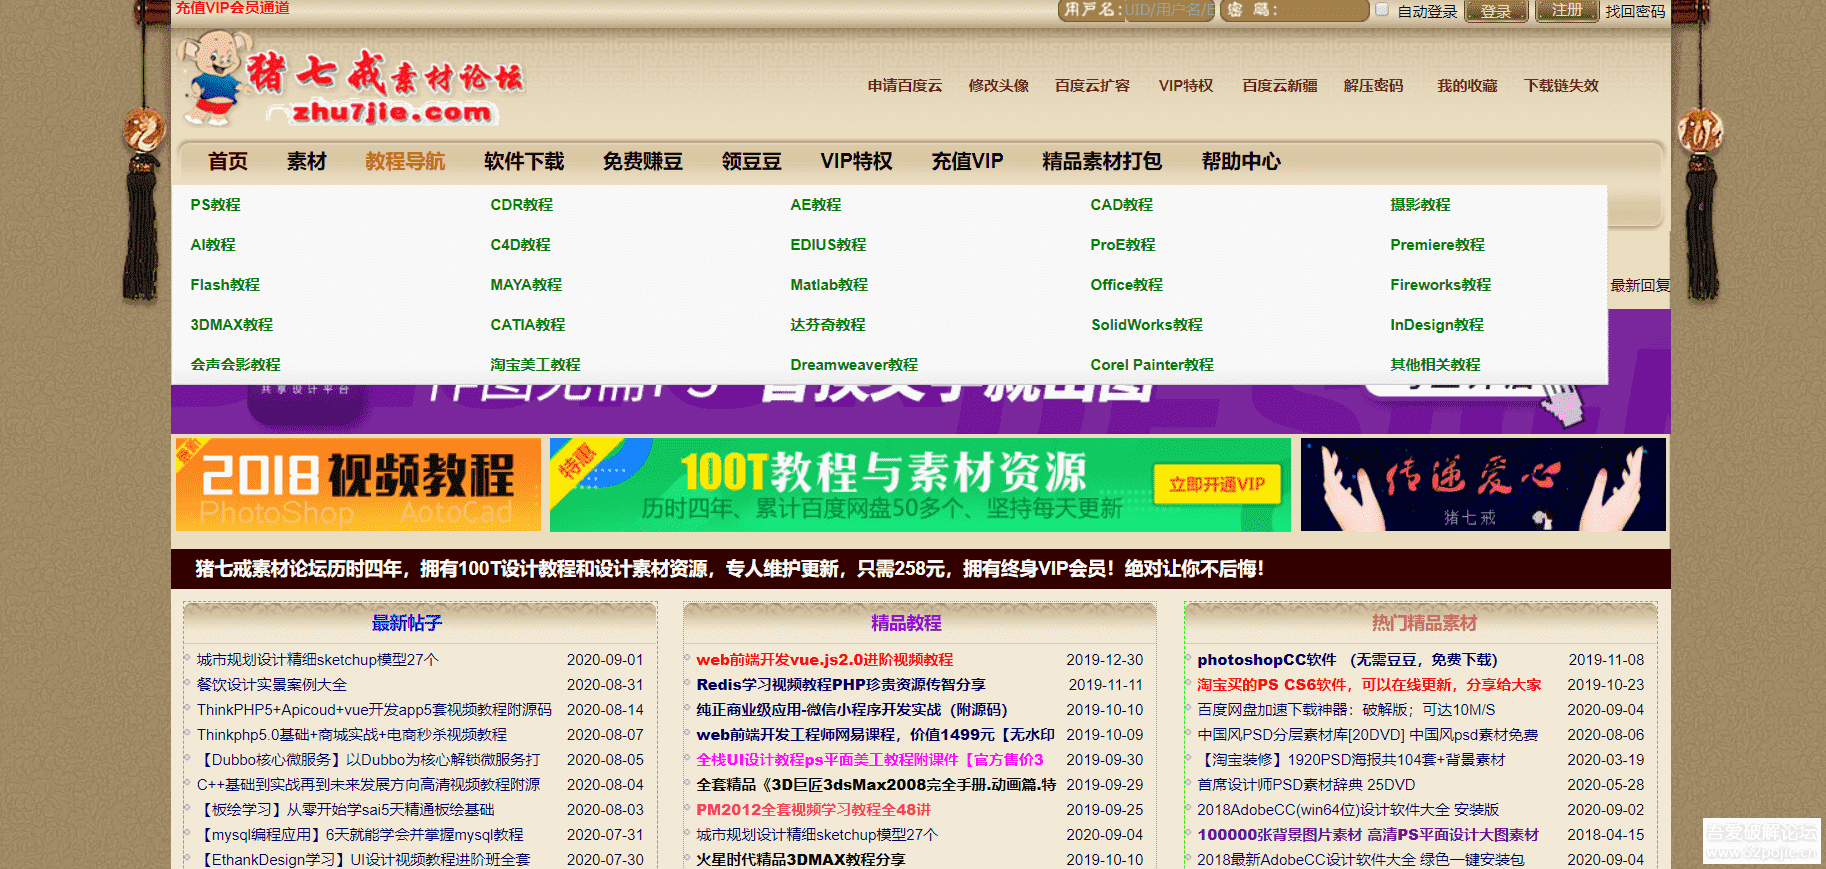Viewport: 1826px width, 869px height.
Task: Open the 传递爱心 hands banner image
Action: [x=1483, y=485]
